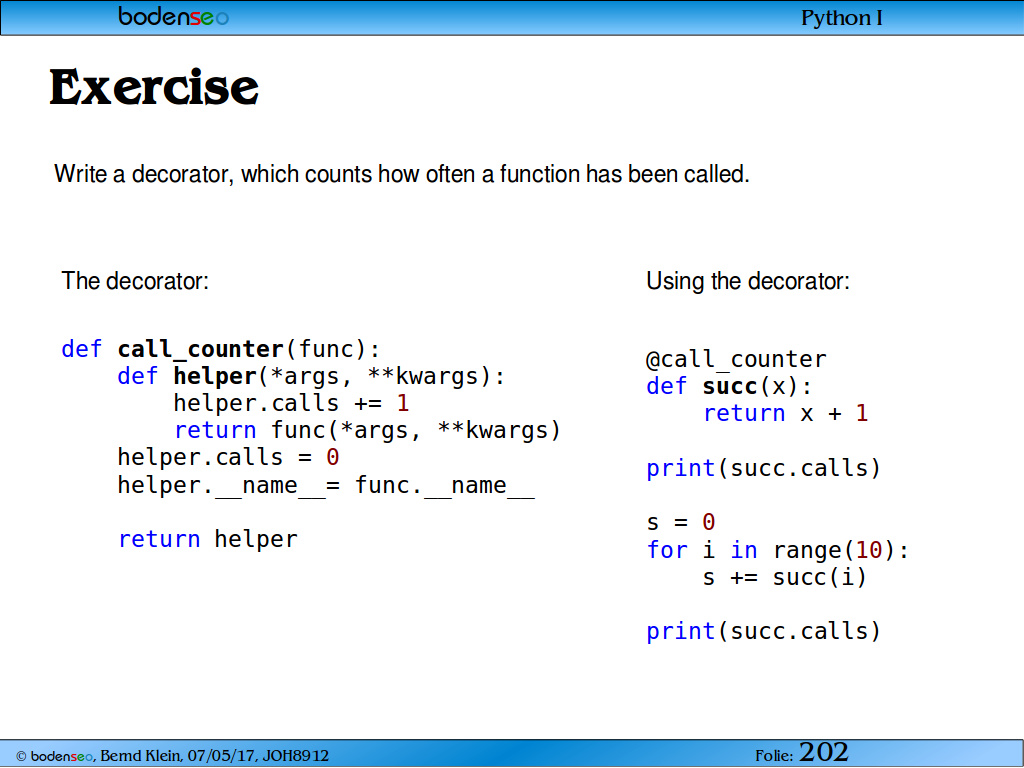Click the first "print(succ.calls)" line
This screenshot has height=768, width=1024.
(763, 468)
